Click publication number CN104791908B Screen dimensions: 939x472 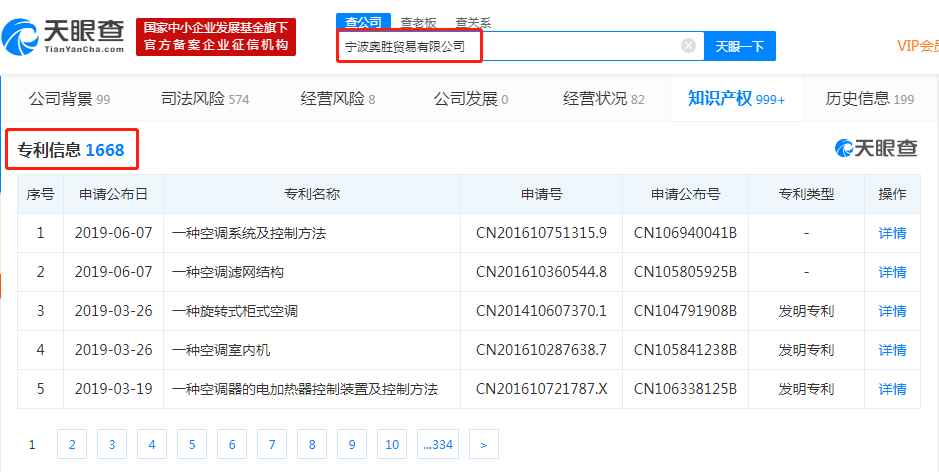(685, 311)
